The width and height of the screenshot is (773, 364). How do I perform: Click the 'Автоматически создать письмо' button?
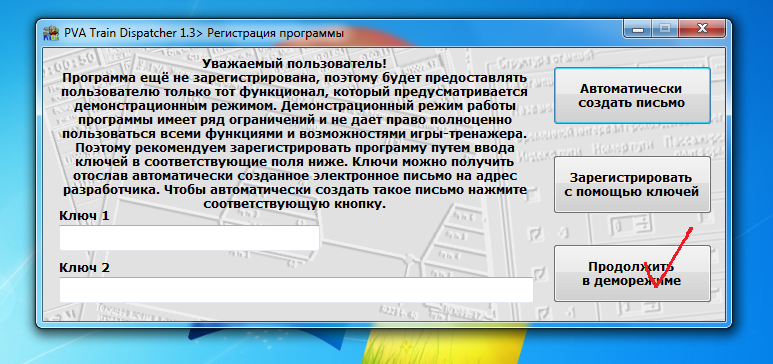click(632, 96)
